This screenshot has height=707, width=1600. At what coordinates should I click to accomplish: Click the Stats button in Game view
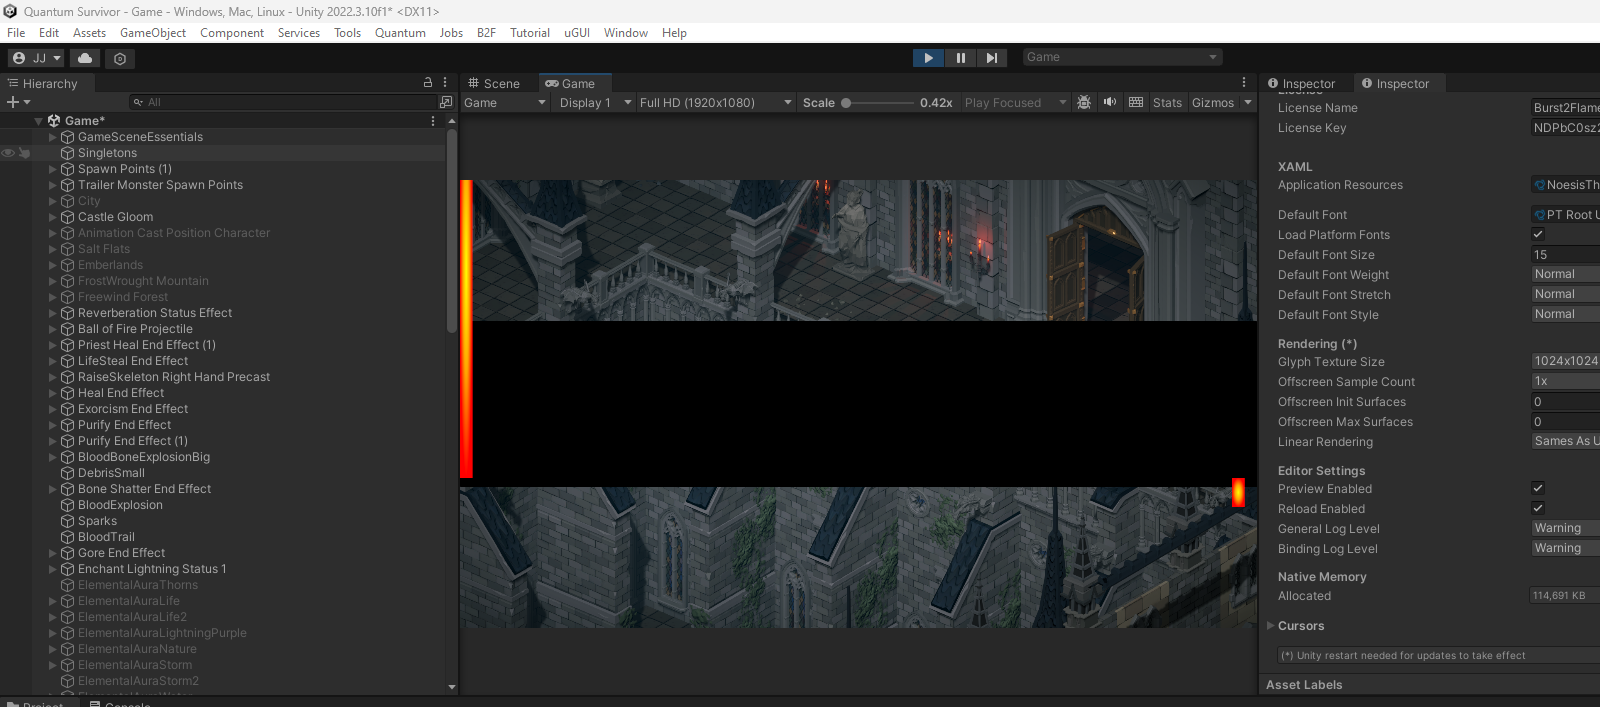click(x=1167, y=102)
